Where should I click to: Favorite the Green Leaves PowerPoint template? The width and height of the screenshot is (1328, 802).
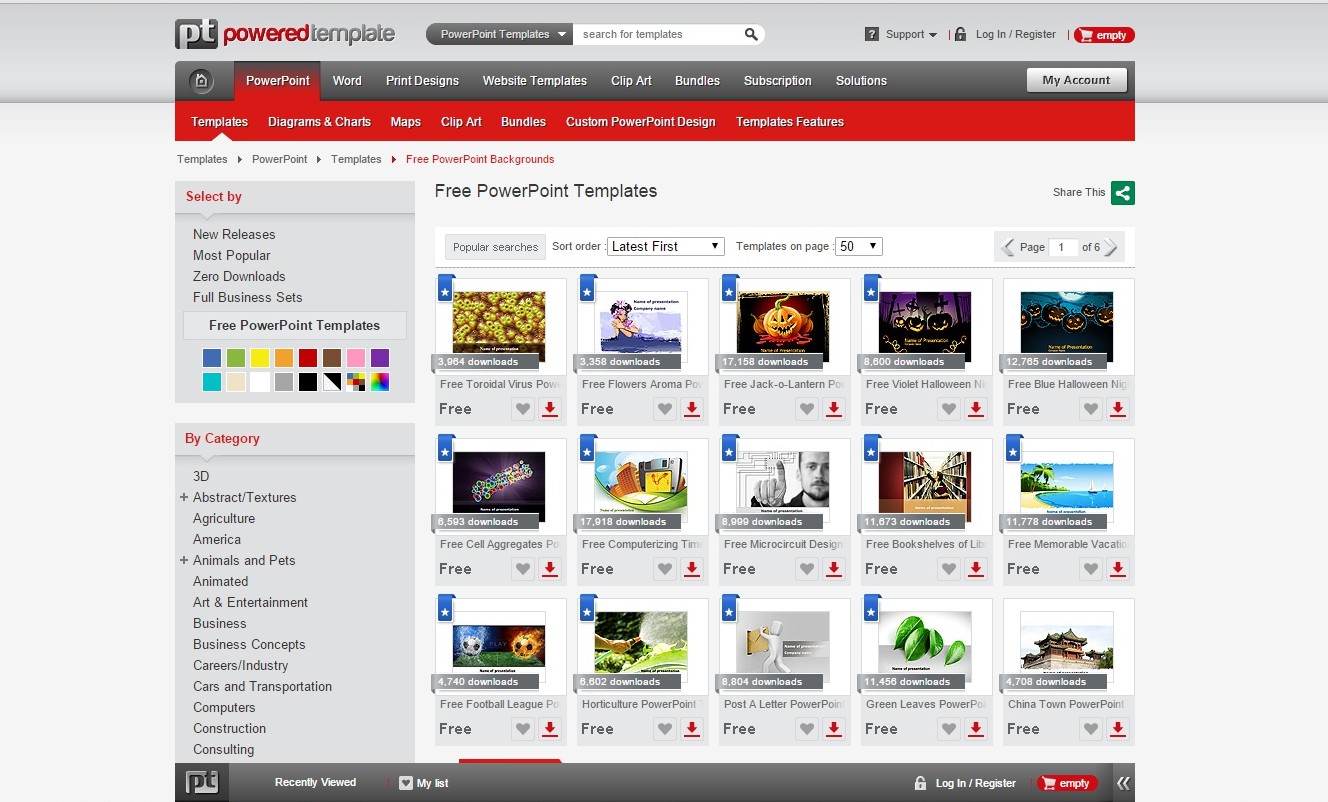click(949, 729)
